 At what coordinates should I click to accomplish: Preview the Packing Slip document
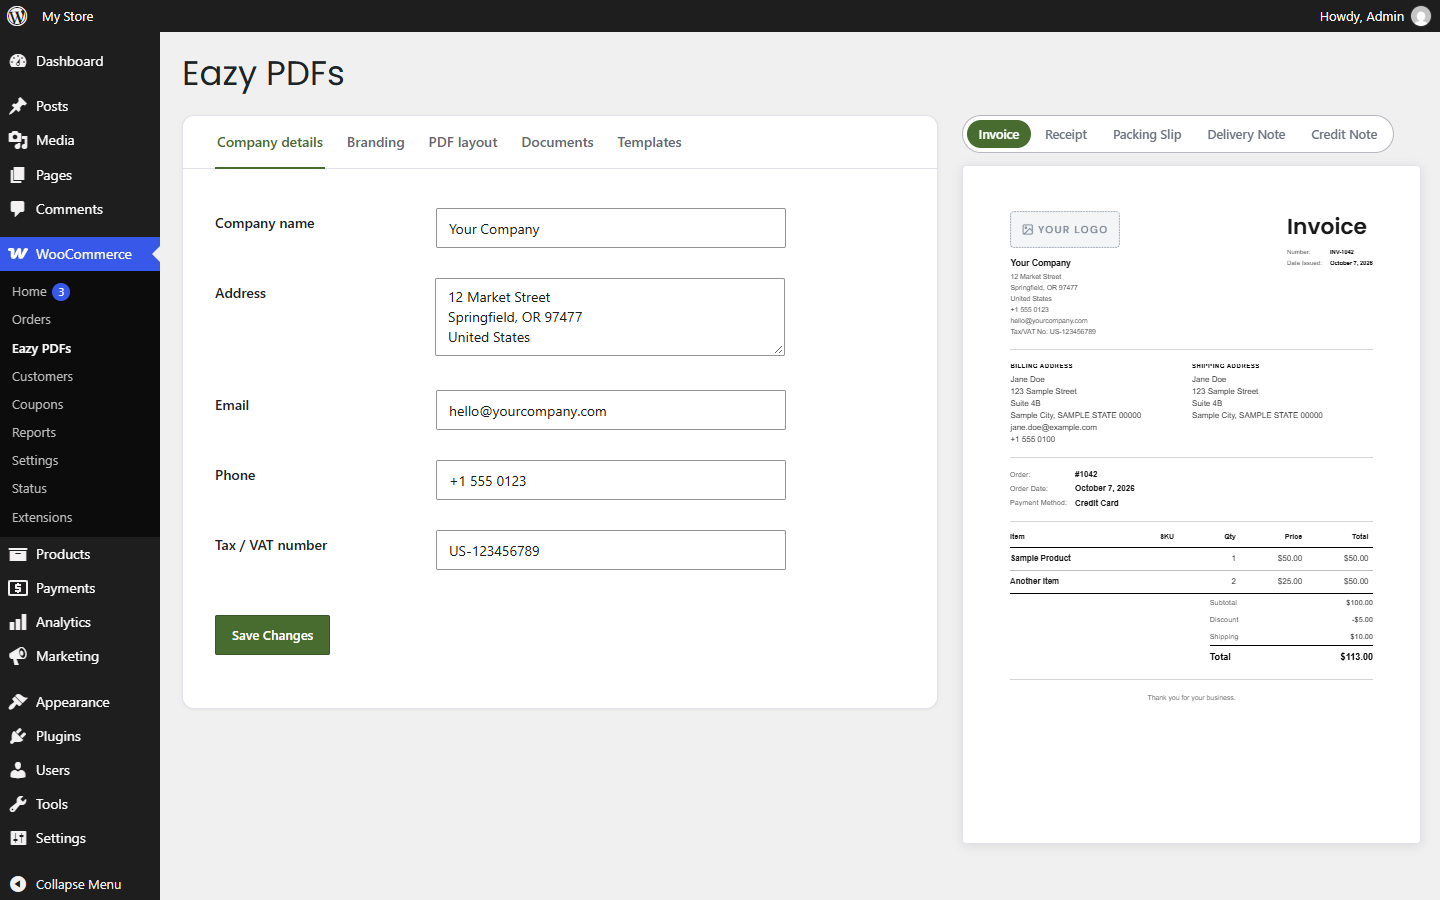(1147, 134)
